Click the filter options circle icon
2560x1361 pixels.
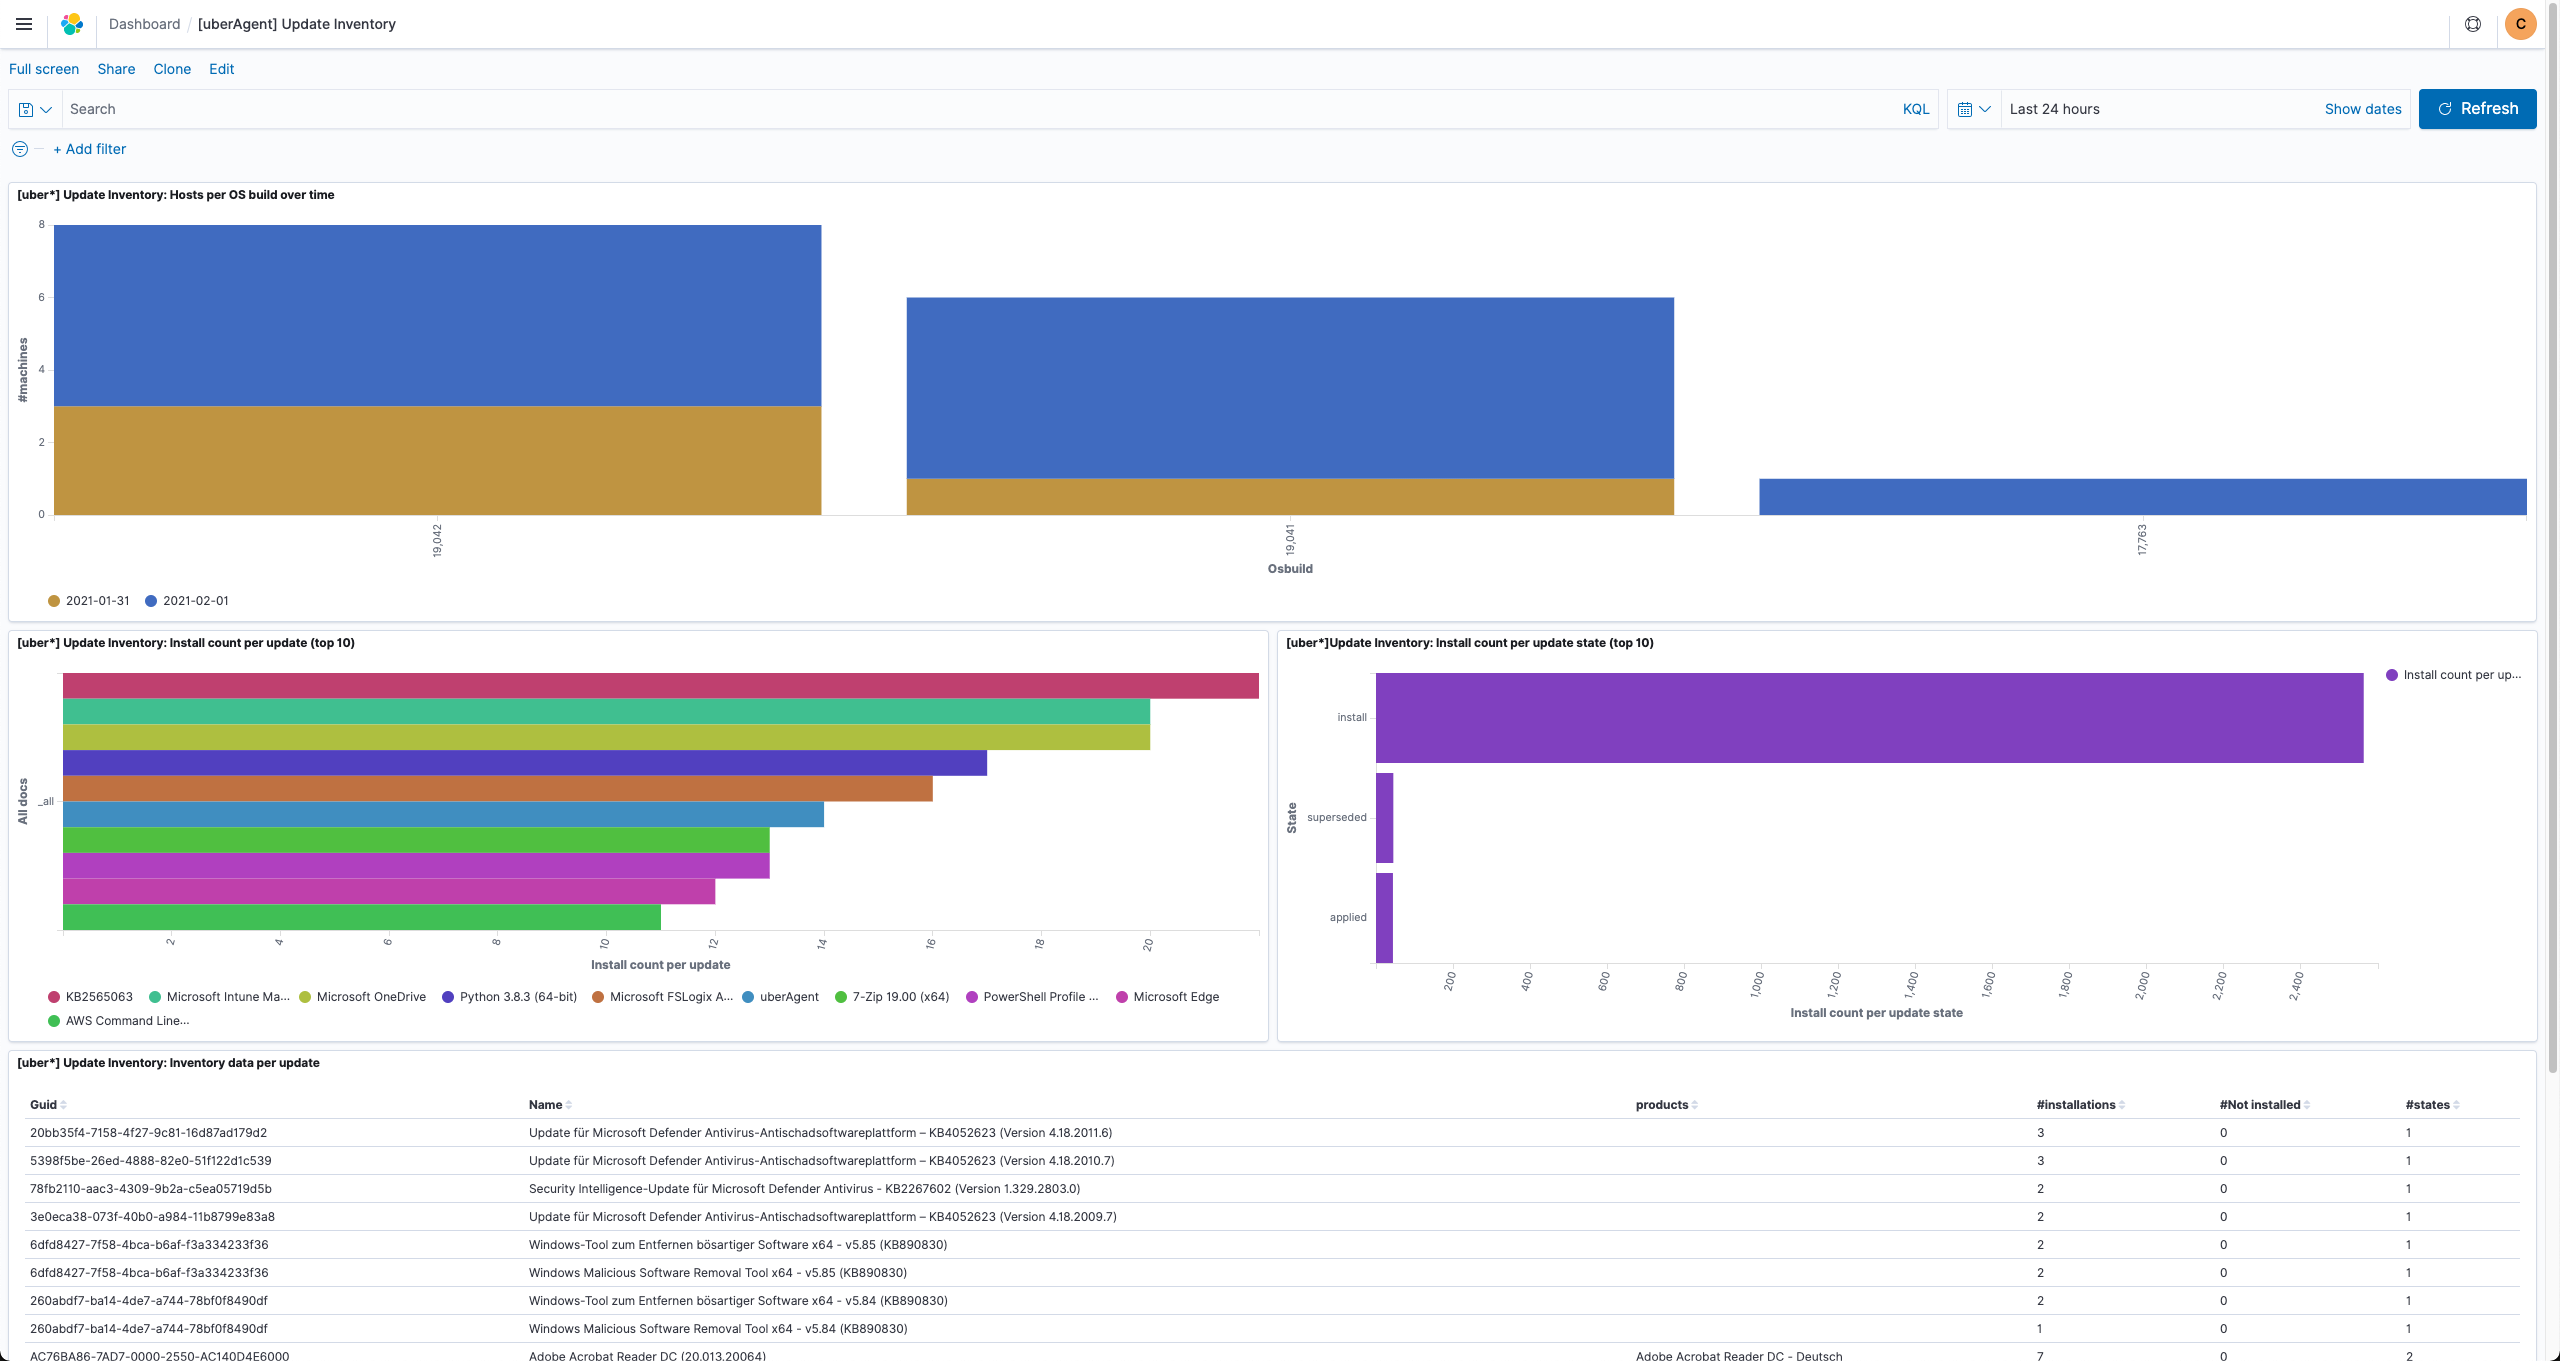click(20, 149)
